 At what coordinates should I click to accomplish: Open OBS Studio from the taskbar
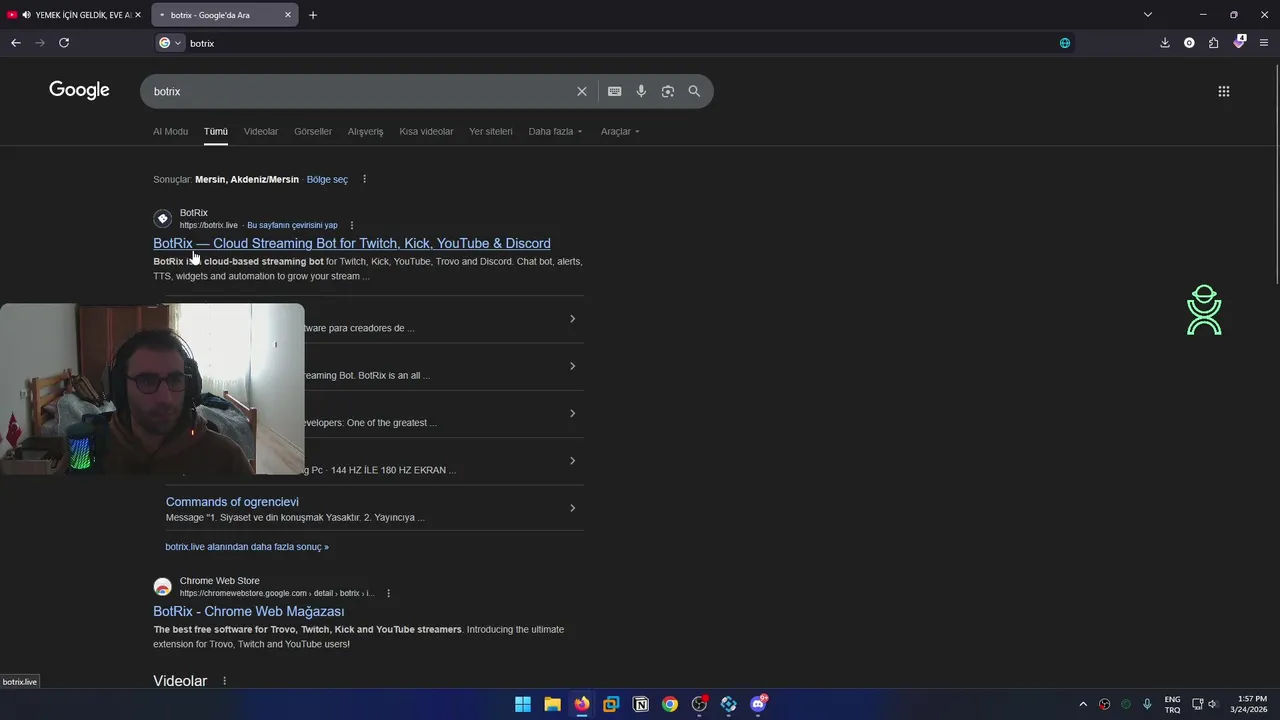pyautogui.click(x=699, y=704)
